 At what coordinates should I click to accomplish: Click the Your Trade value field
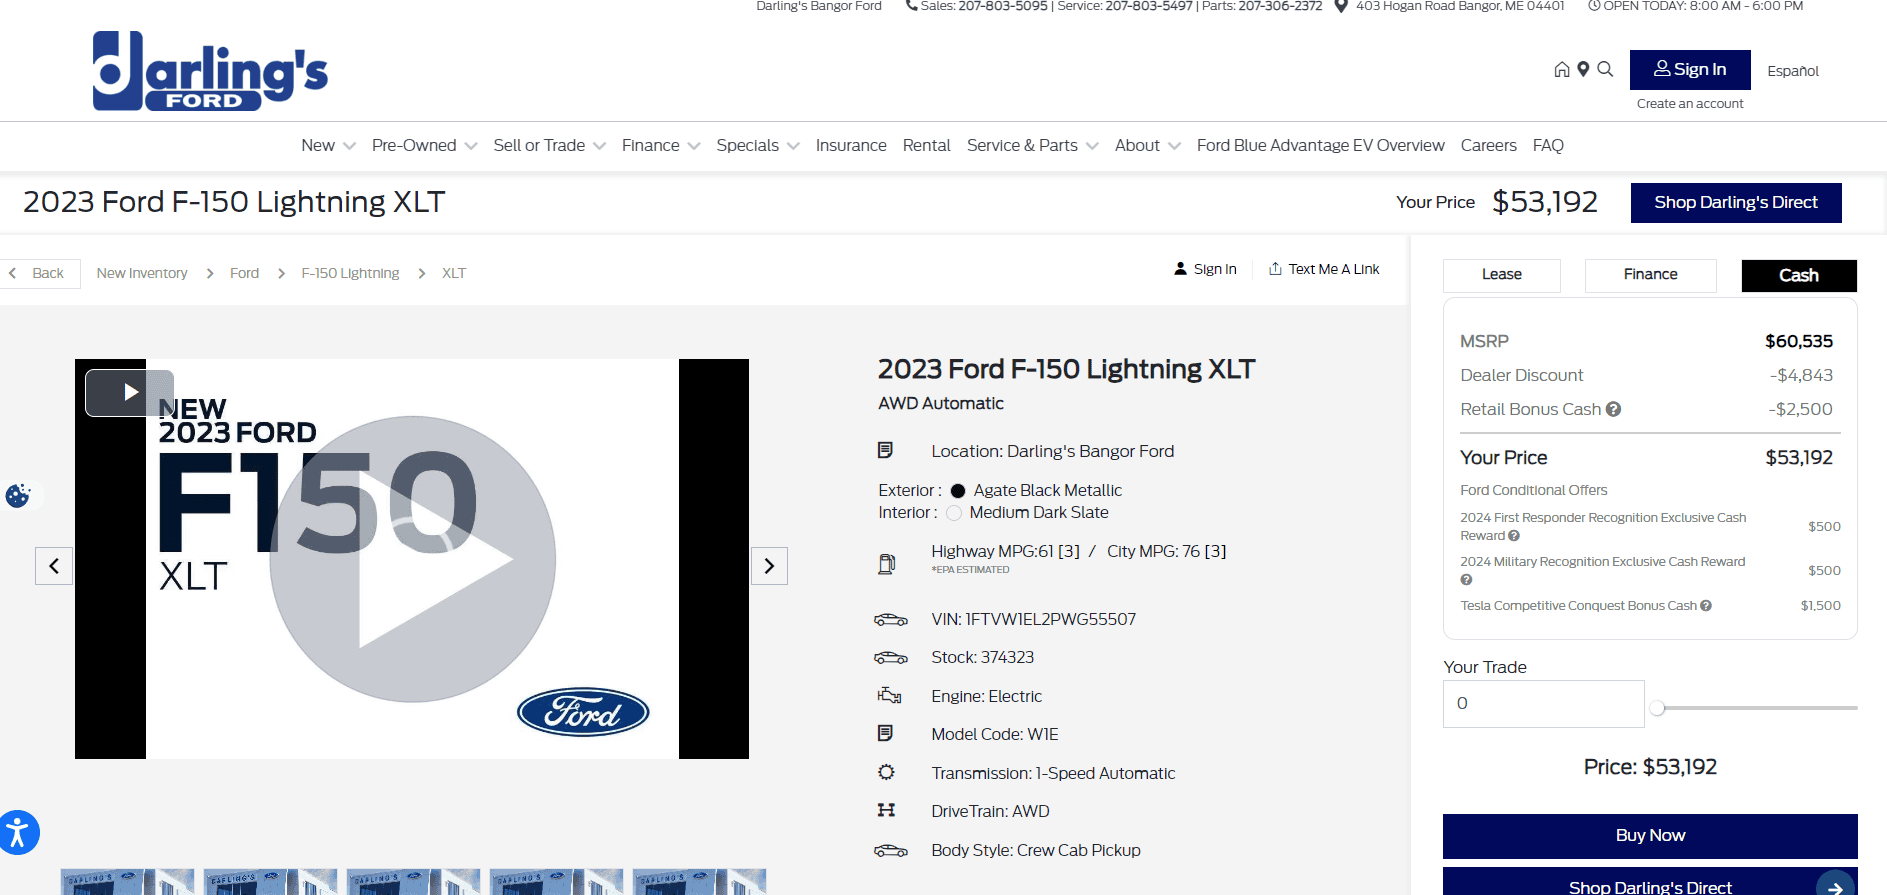coord(1543,704)
